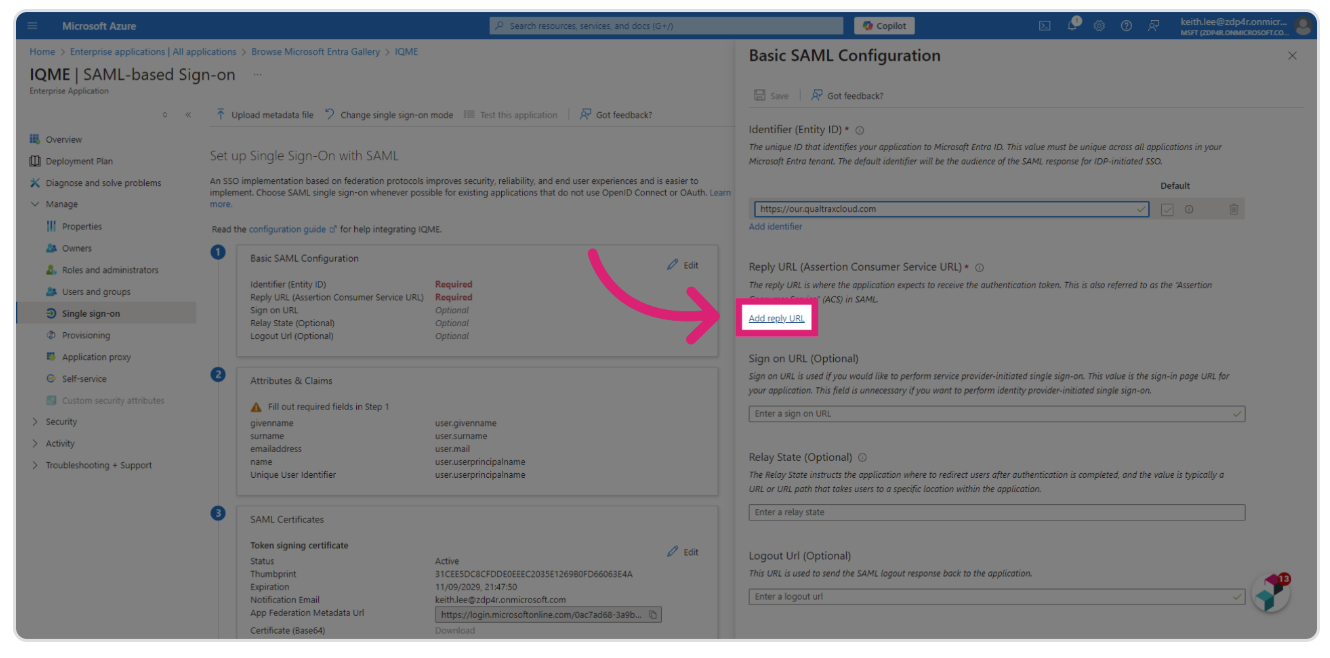This screenshot has height=658, width=1330.
Task: Collapse the sidebar with the double chevron
Action: coord(188,115)
